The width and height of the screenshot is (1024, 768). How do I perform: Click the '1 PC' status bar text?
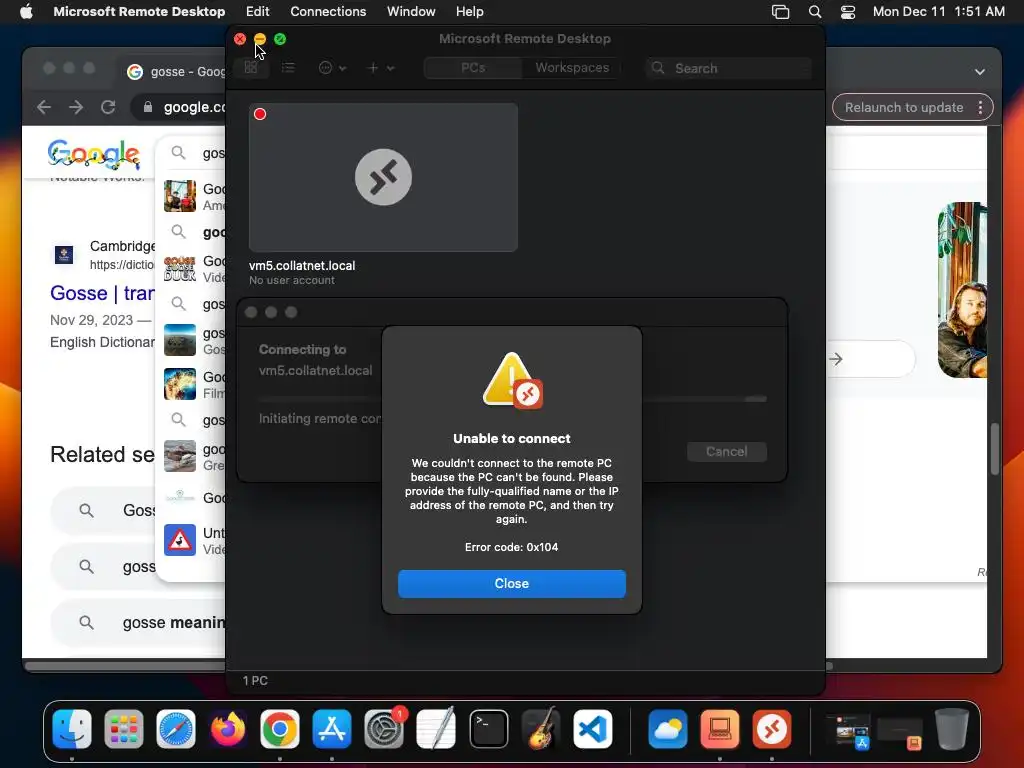255,680
